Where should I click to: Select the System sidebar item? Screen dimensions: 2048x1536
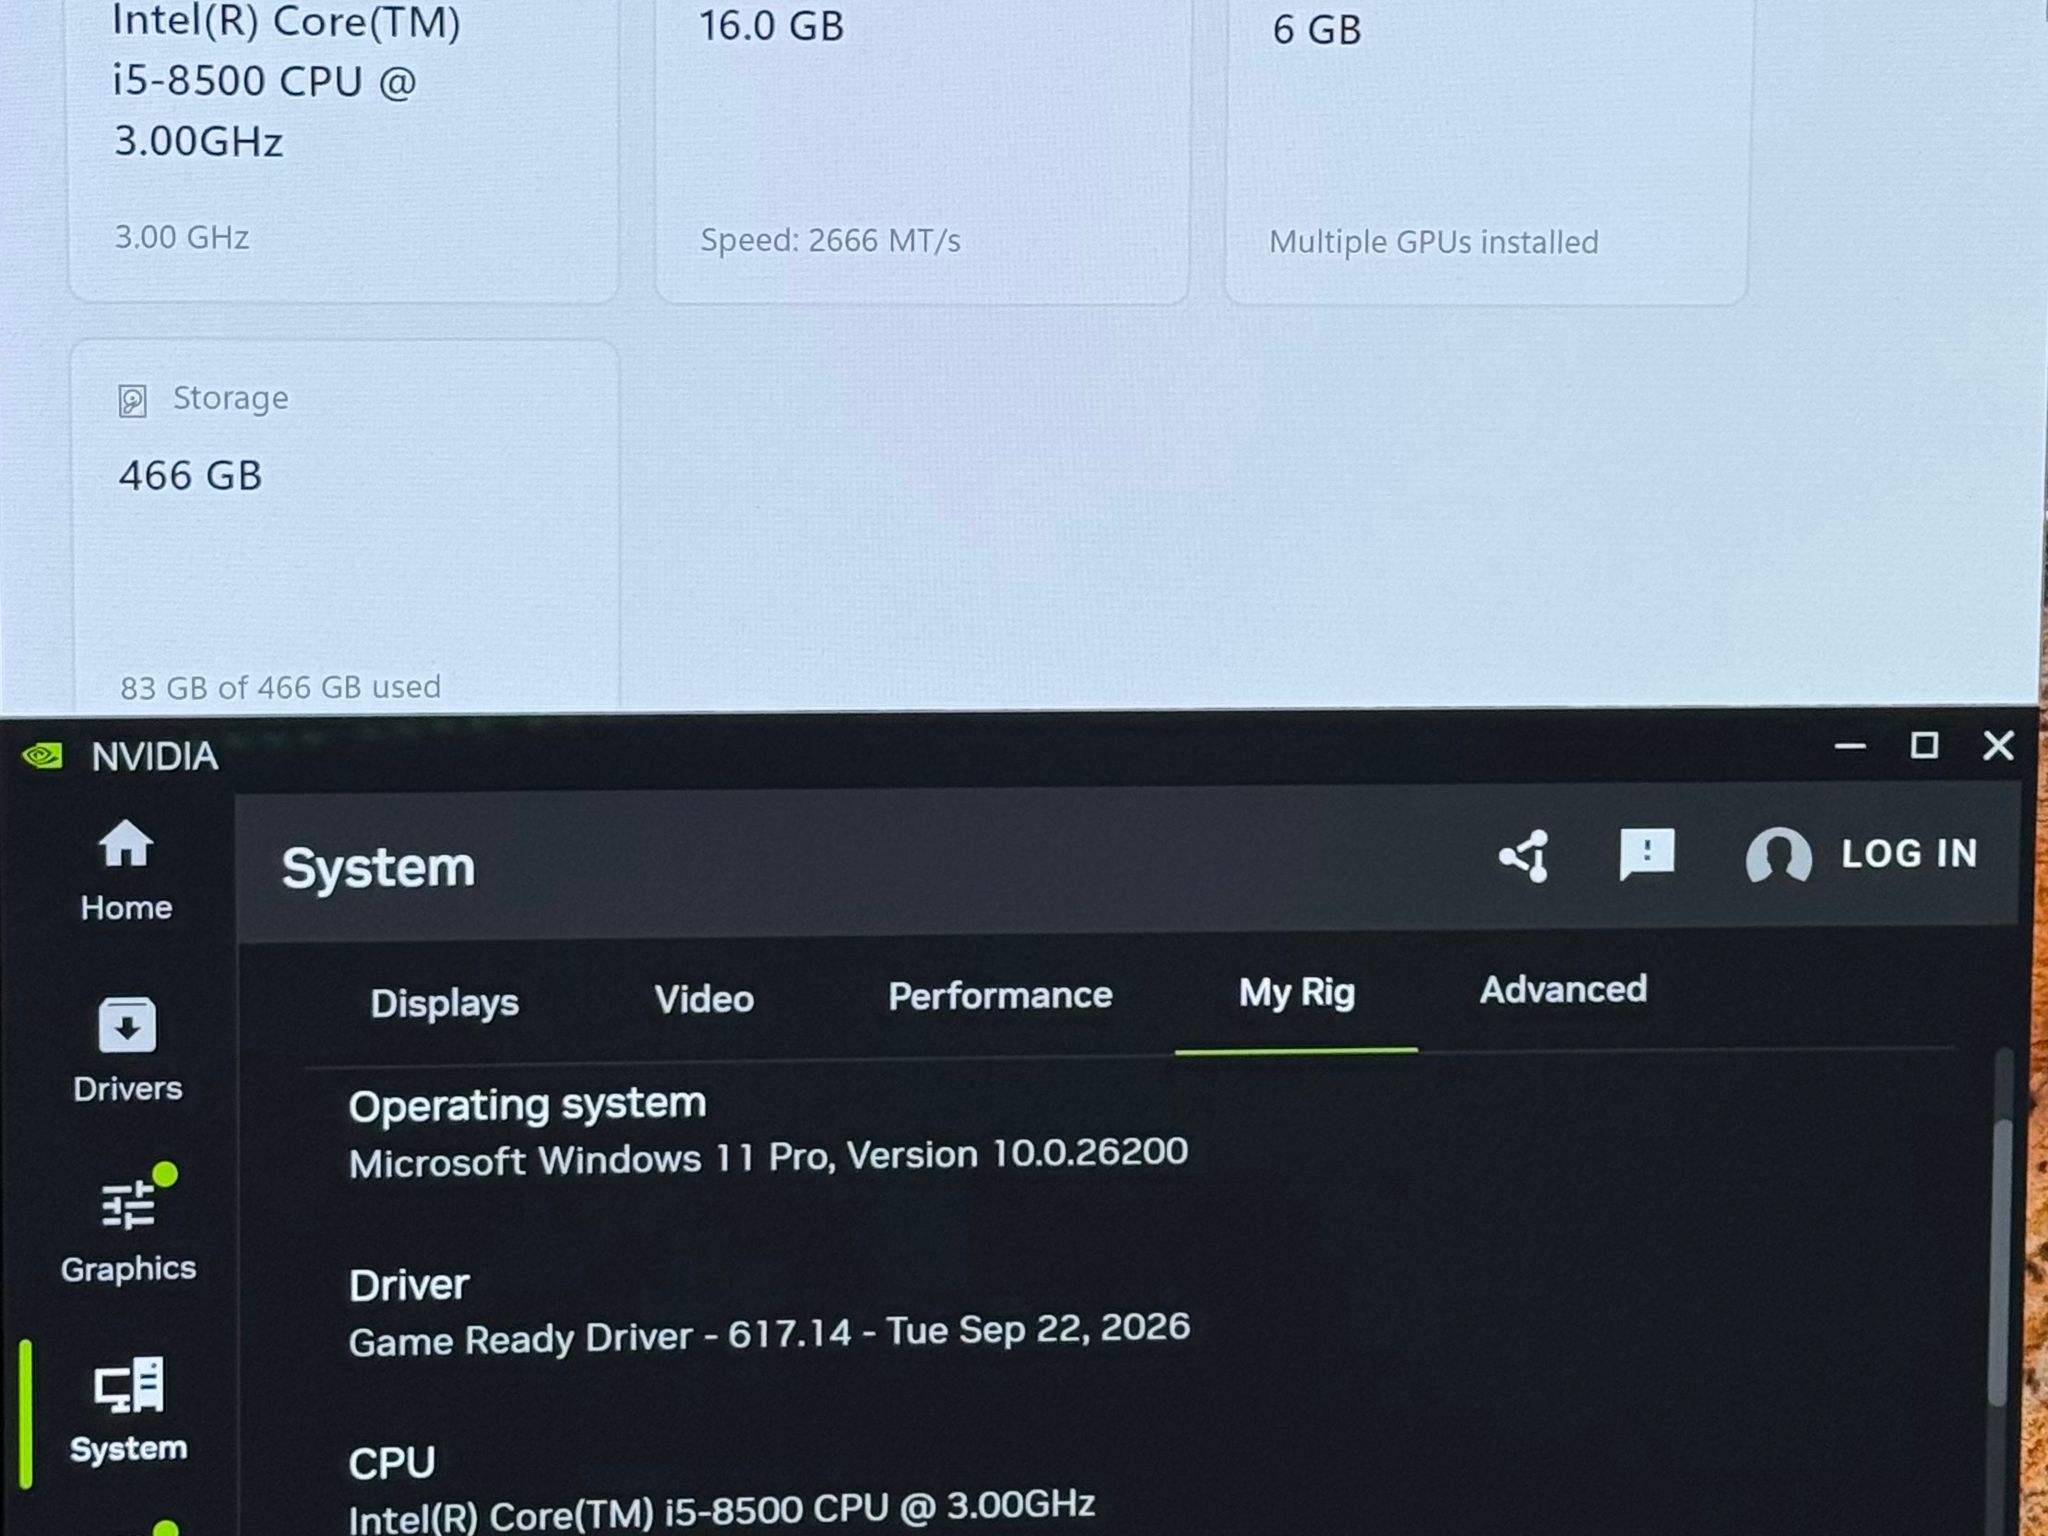(x=129, y=1410)
